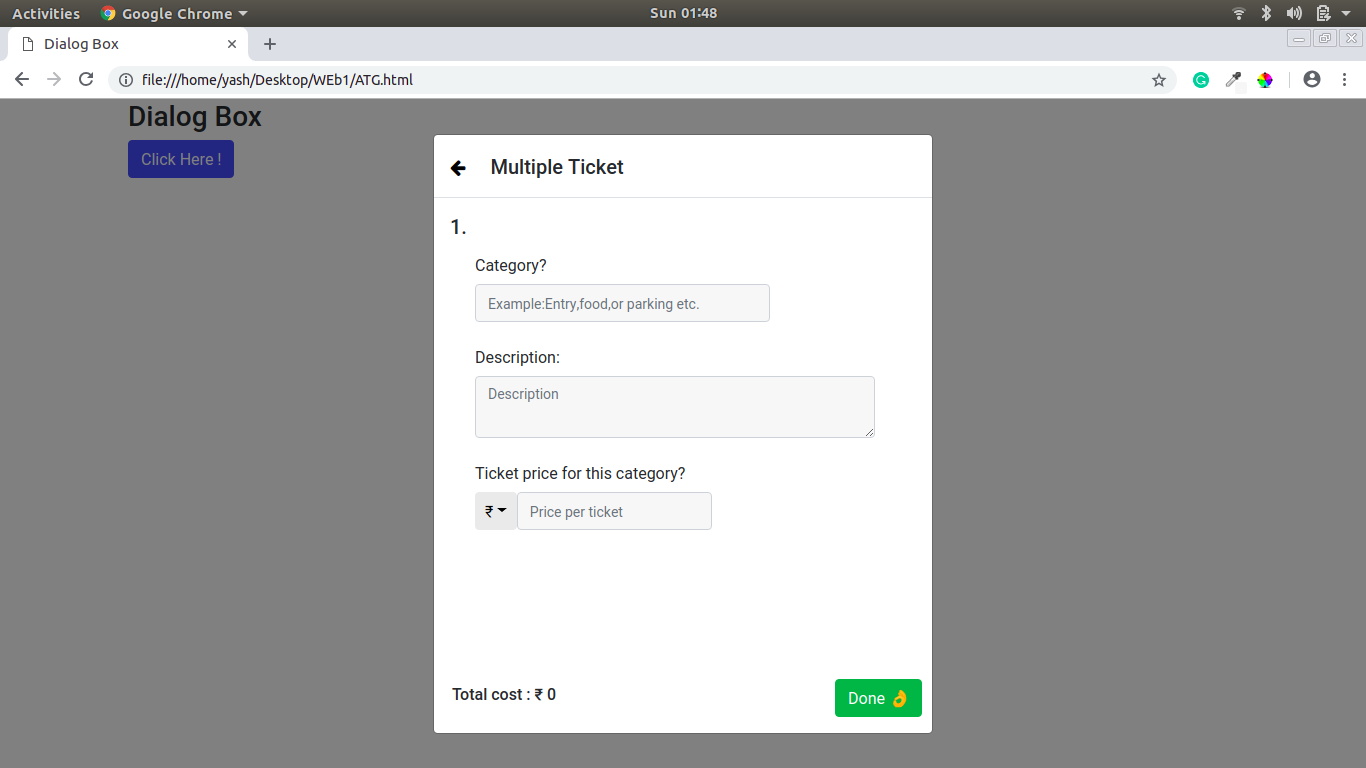This screenshot has height=768, width=1366.
Task: Open the Chrome profile avatar
Action: click(x=1312, y=79)
